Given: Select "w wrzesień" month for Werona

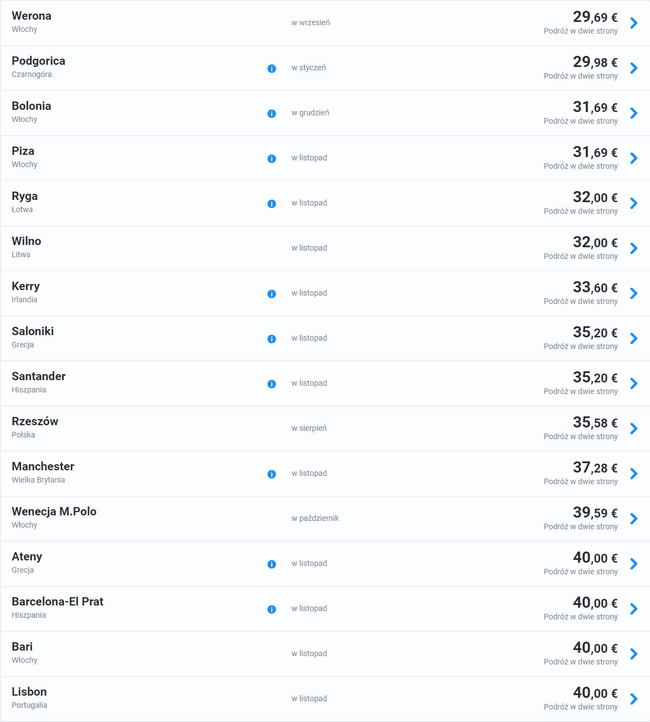Looking at the screenshot, I should 311,23.
